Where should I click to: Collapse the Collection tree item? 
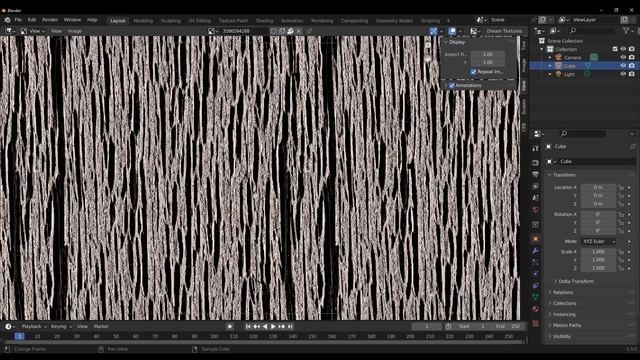tap(542, 49)
